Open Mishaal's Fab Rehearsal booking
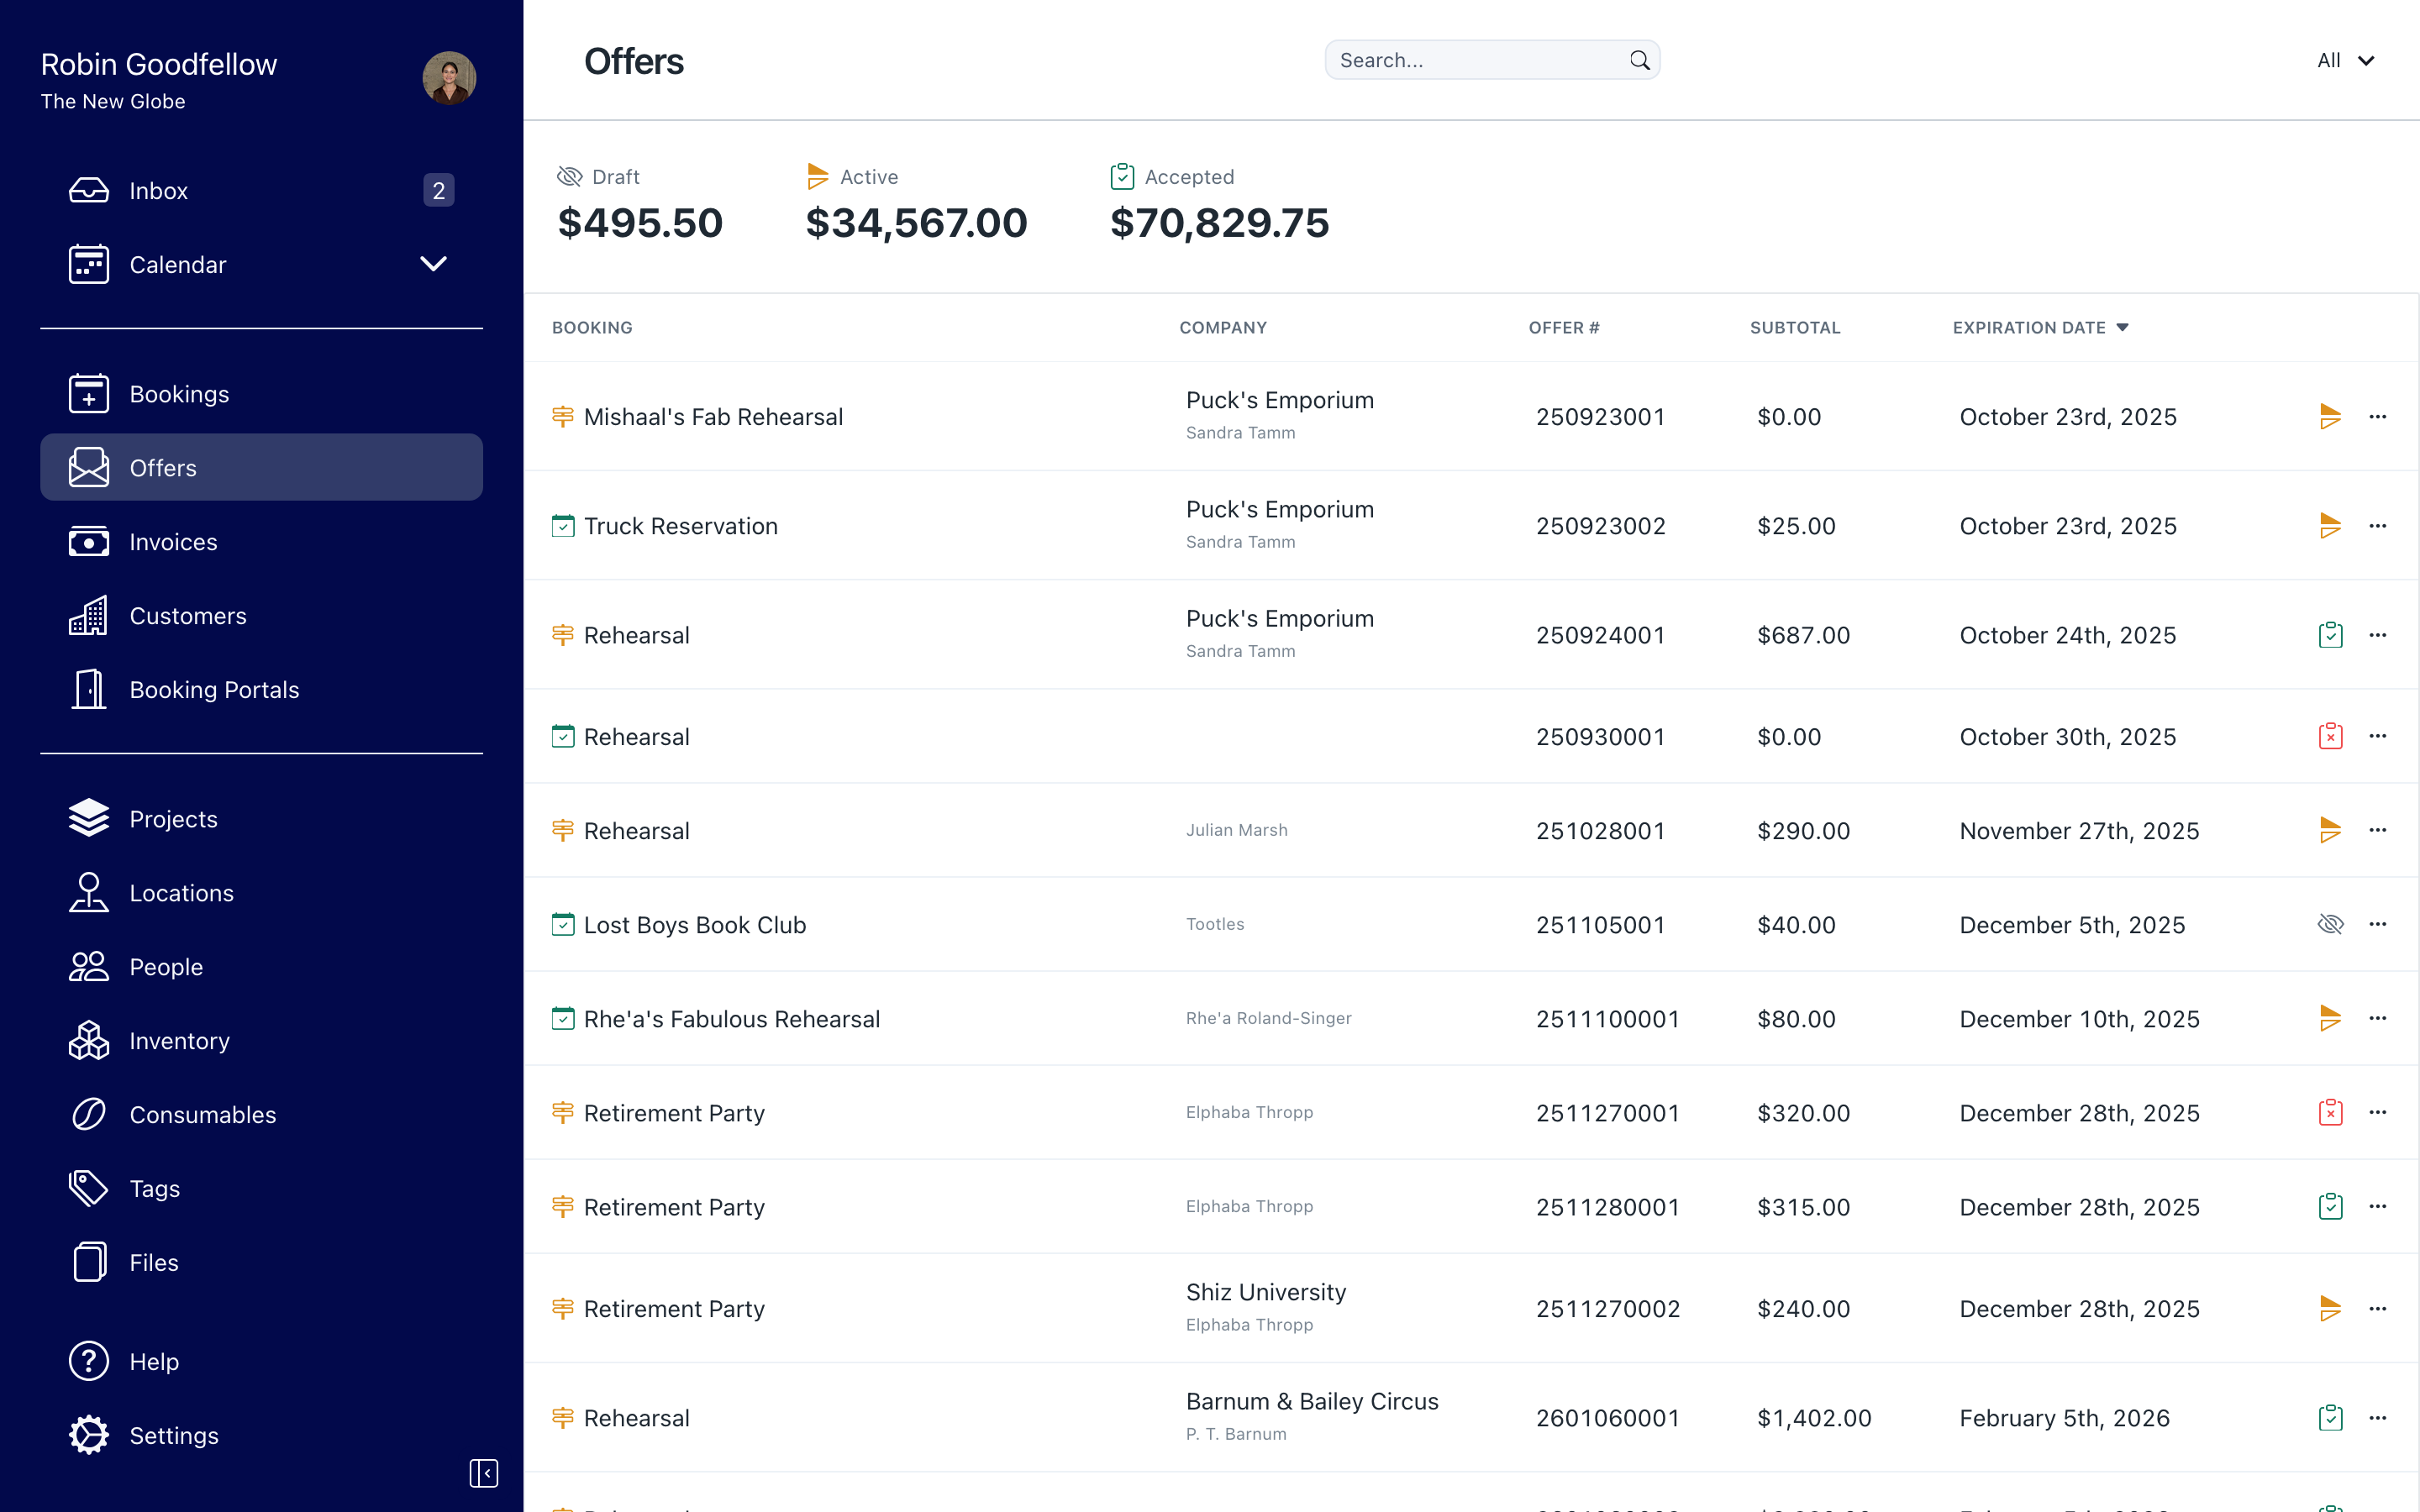2420x1512 pixels. [713, 417]
